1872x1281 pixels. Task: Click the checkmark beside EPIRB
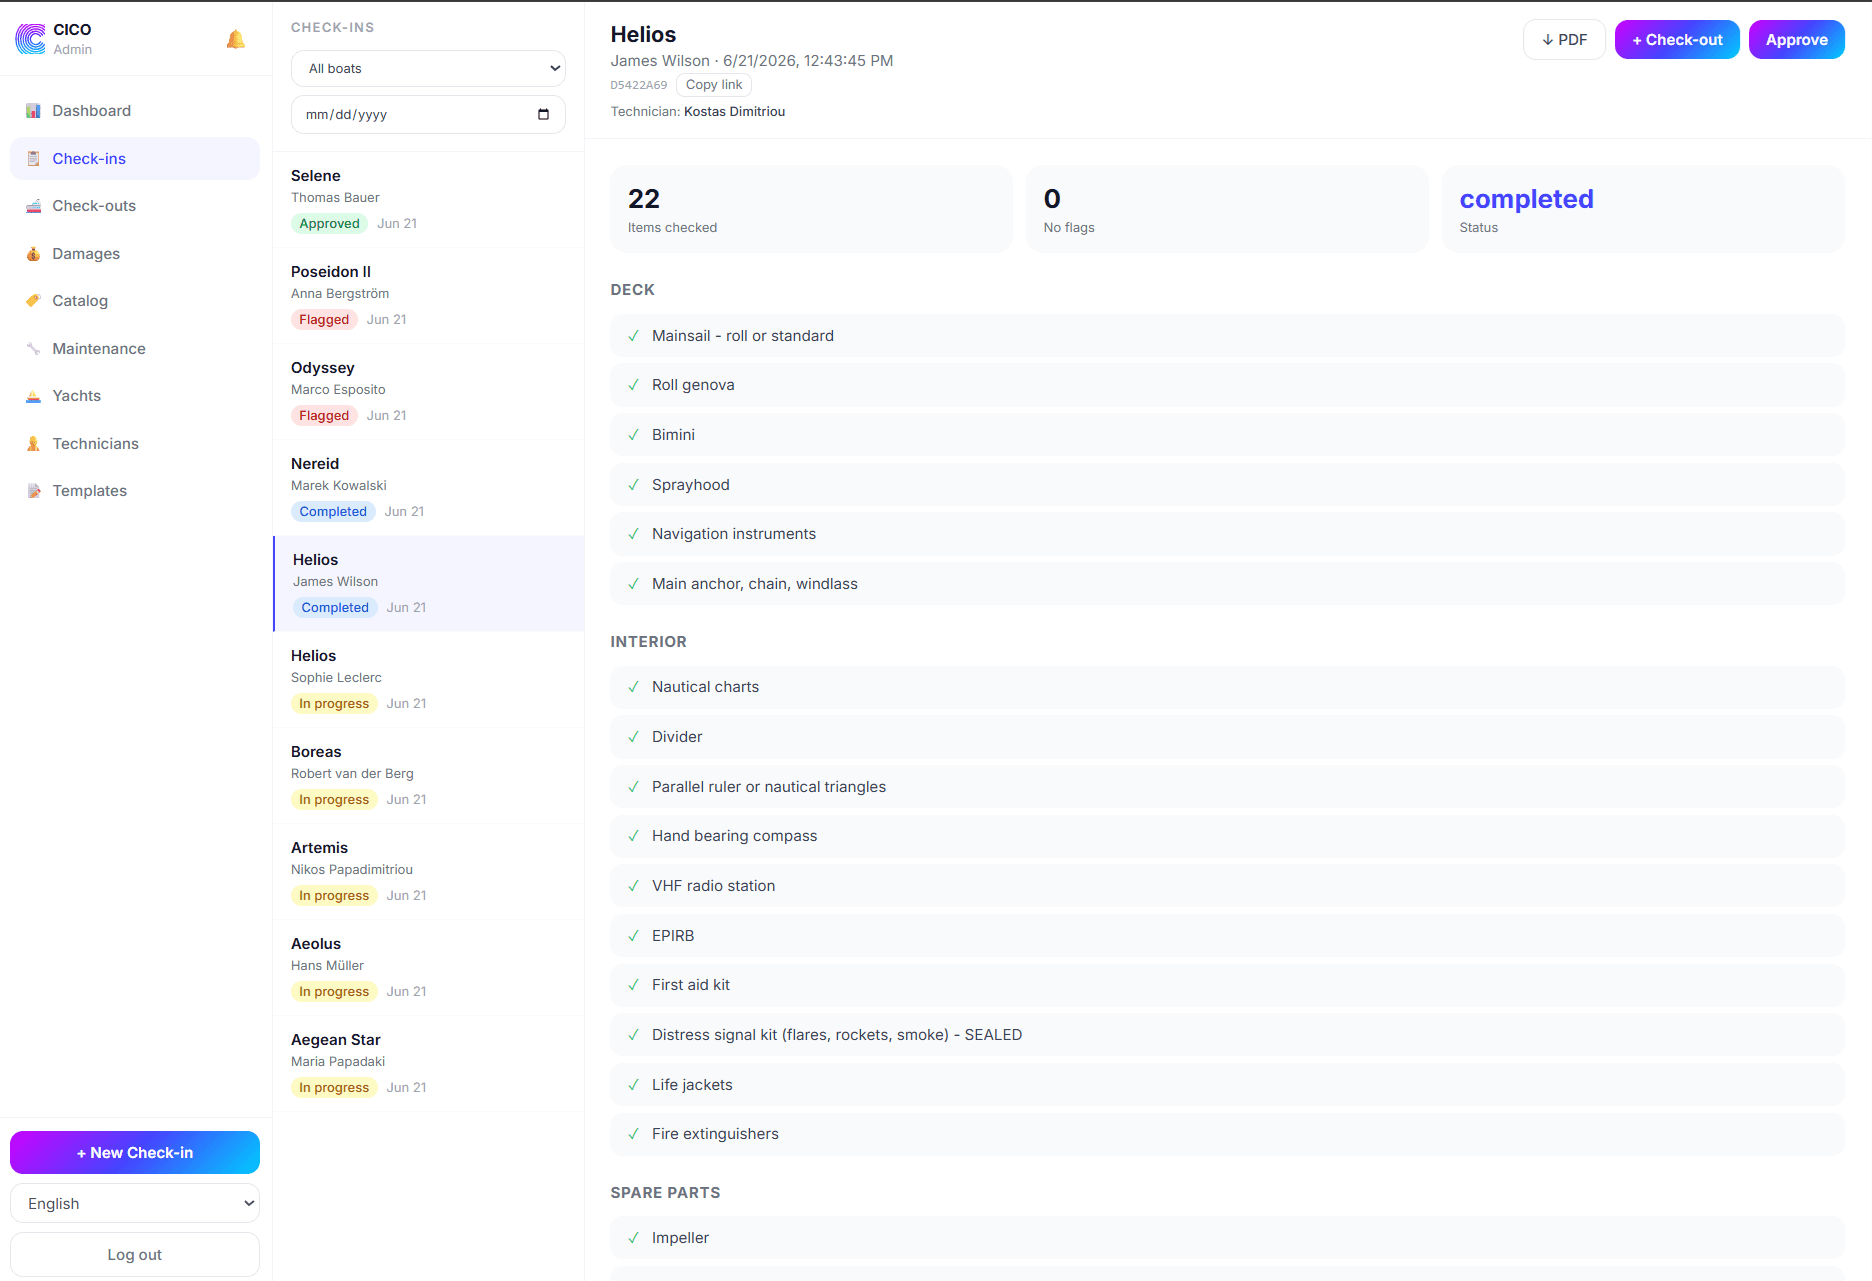coord(633,936)
